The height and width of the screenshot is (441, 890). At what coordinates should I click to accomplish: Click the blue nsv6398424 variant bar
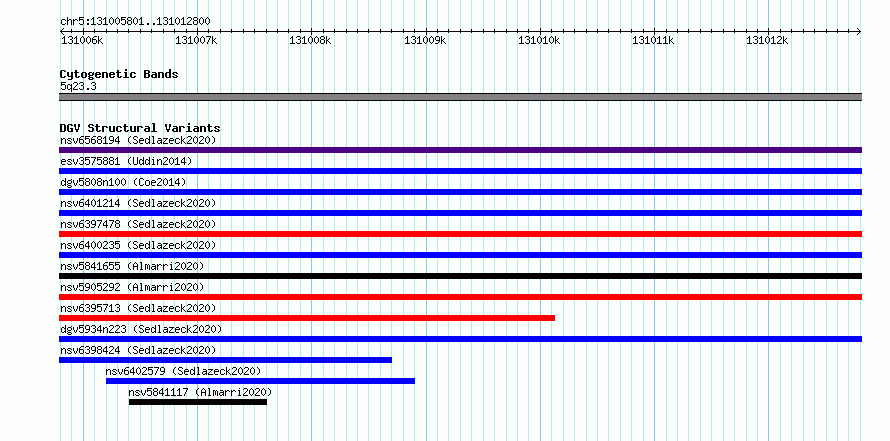(x=225, y=360)
